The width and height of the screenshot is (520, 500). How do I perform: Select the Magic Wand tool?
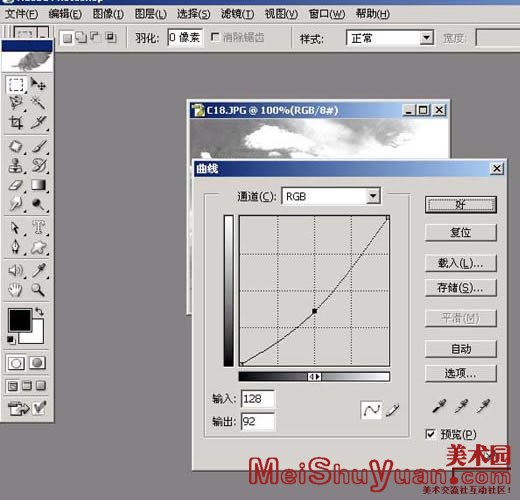38,103
